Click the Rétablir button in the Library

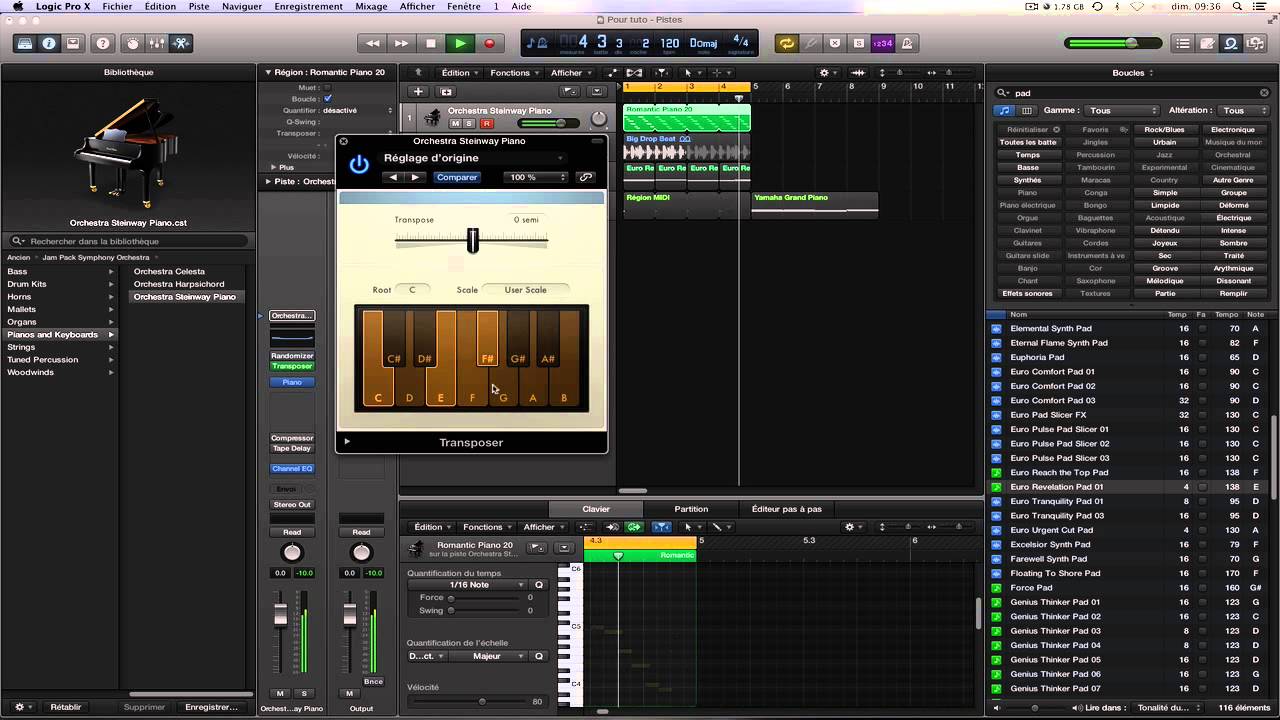coord(66,707)
